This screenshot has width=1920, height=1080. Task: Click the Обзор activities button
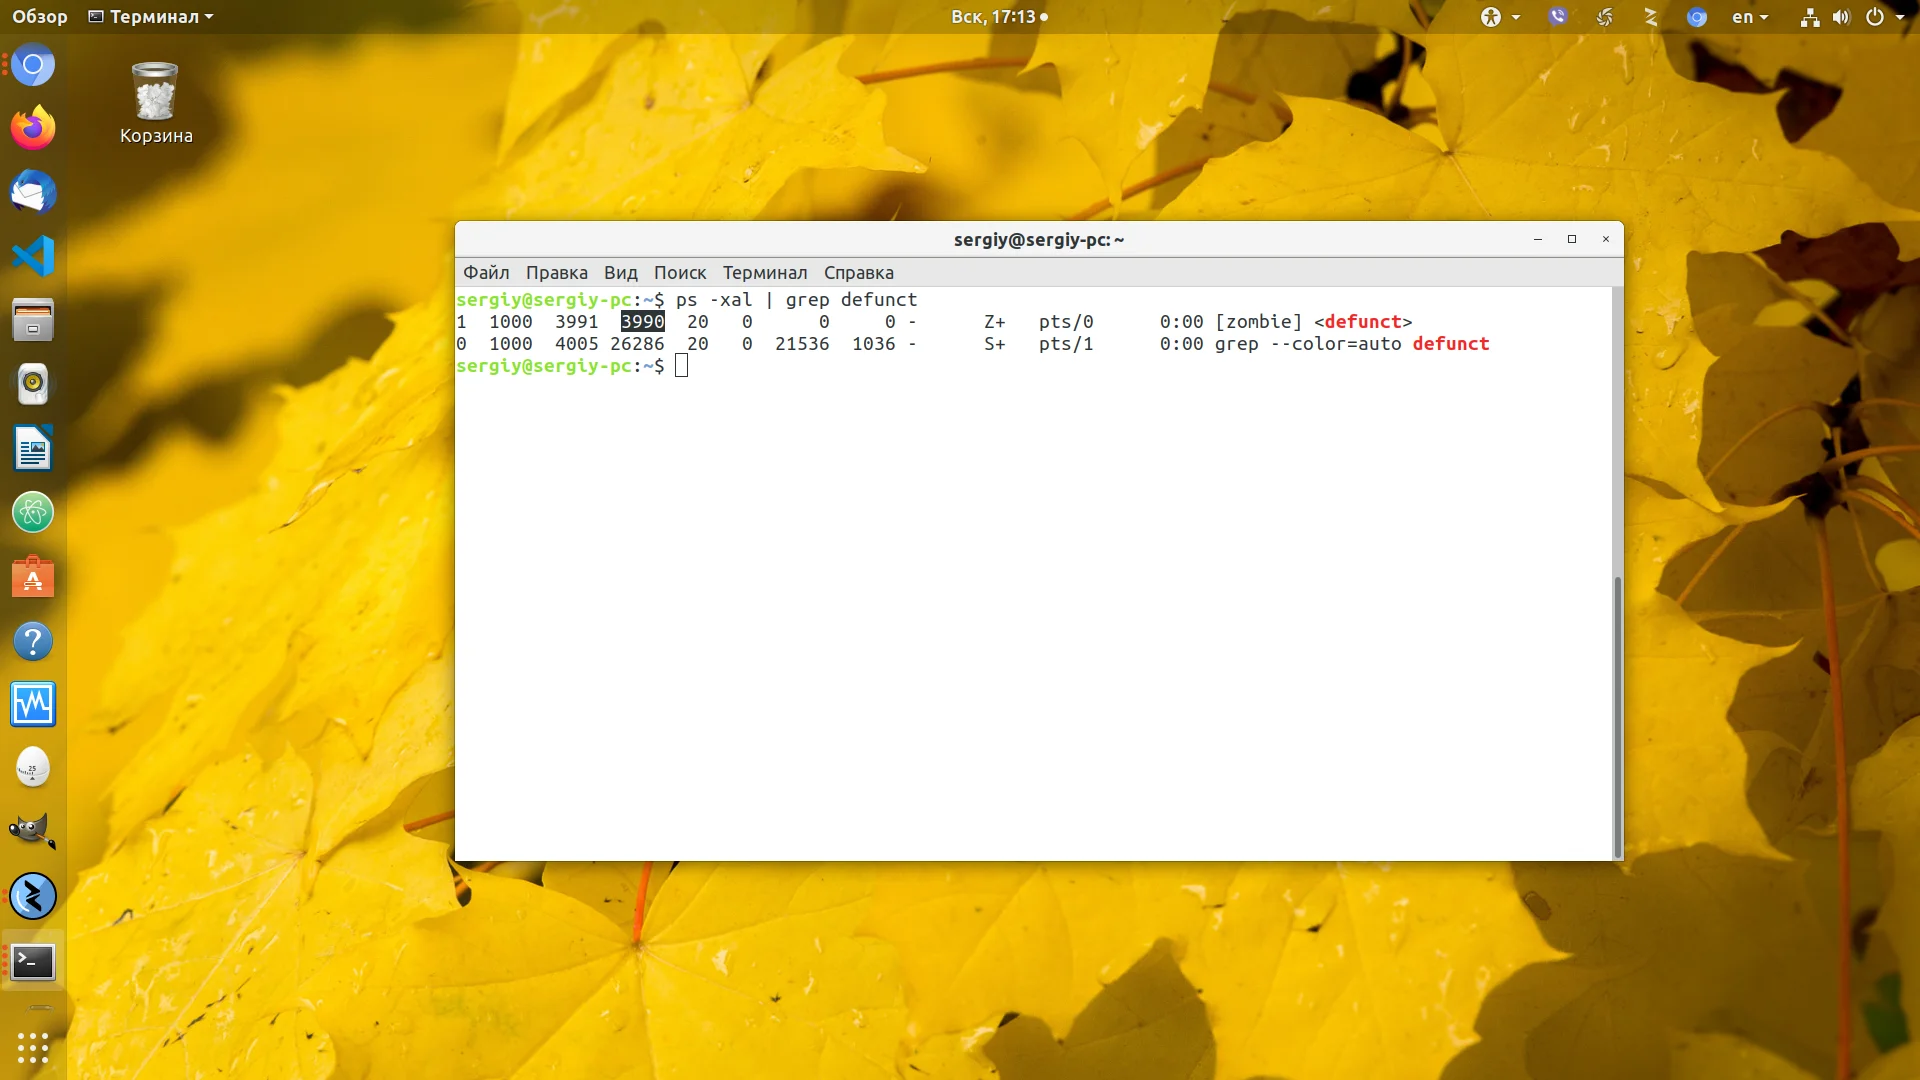40,17
